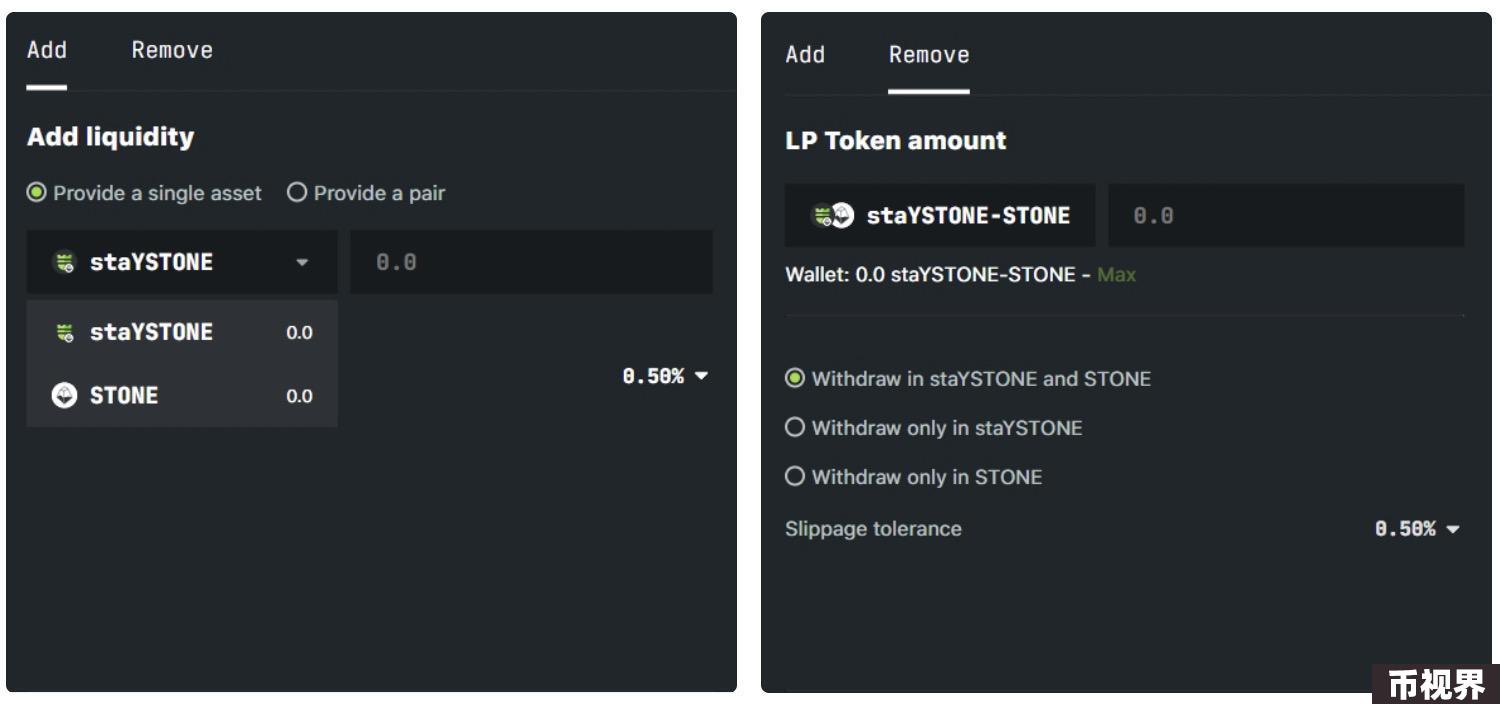Focus the add liquidity amount input field
Screen dimensions: 1500x704
(x=531, y=262)
